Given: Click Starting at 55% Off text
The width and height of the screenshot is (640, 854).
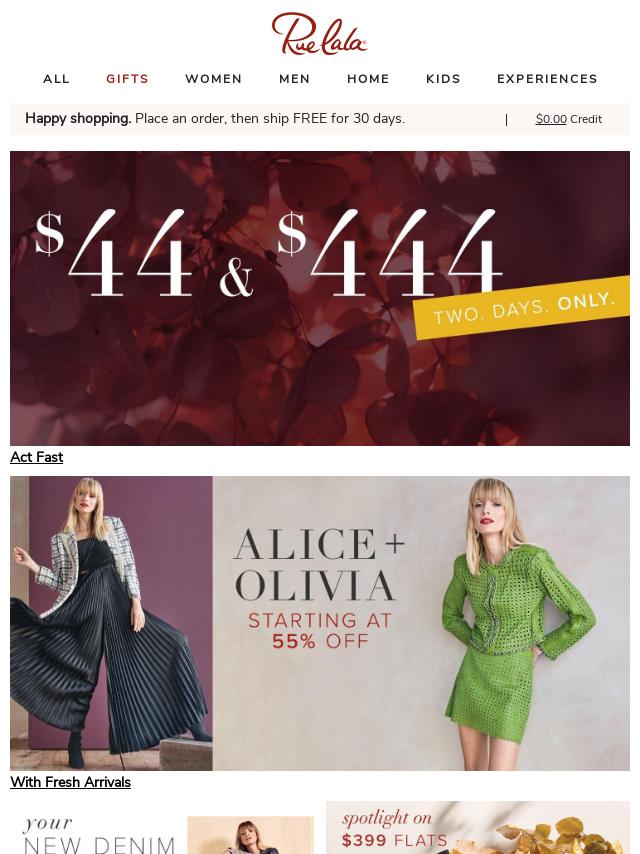Looking at the screenshot, I should coord(320,630).
